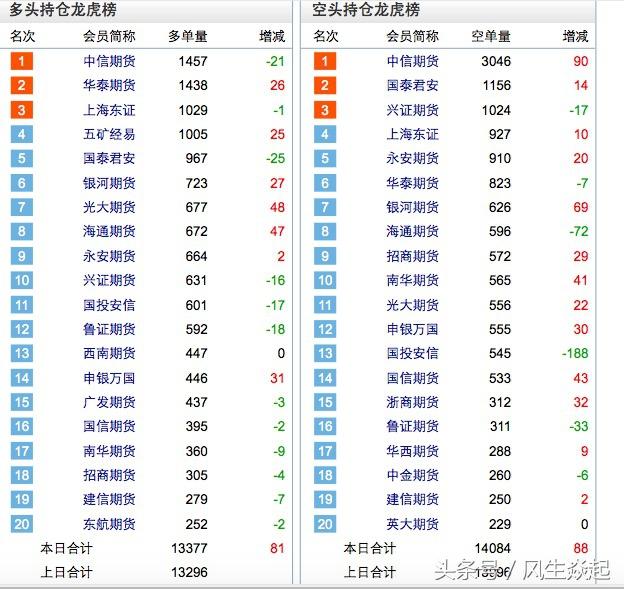Click rank 10 badge beside 兴证期货 631
Viewport: 624px width, 589px height.
point(21,280)
